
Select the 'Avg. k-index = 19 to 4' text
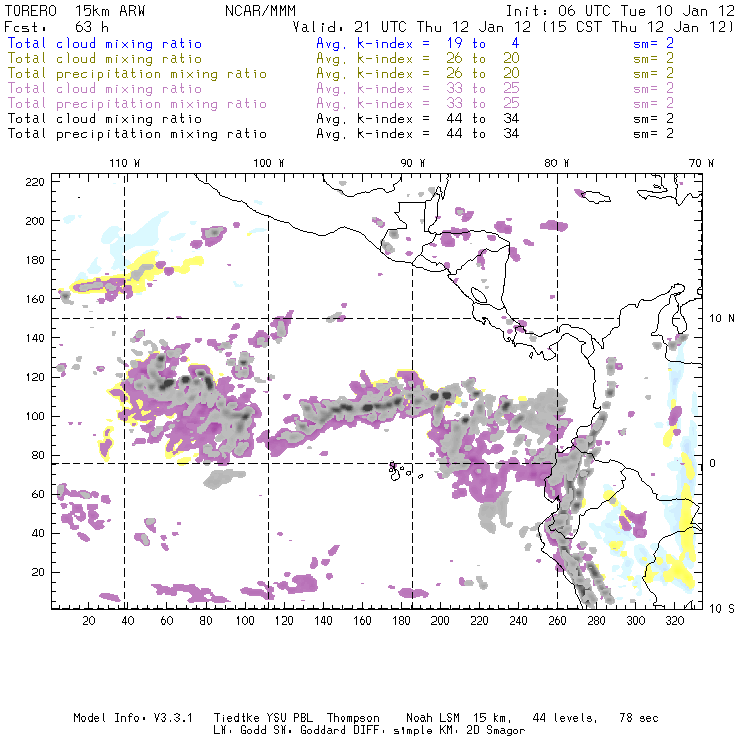pos(418,43)
